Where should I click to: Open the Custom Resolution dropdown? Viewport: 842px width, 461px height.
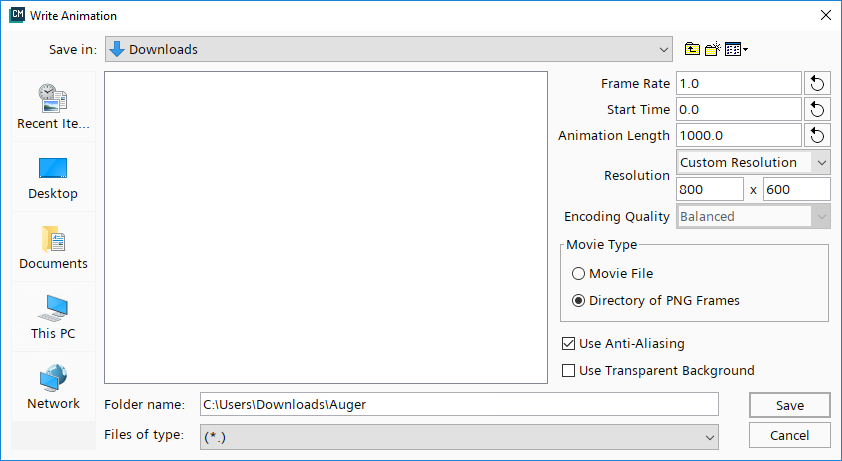point(753,162)
